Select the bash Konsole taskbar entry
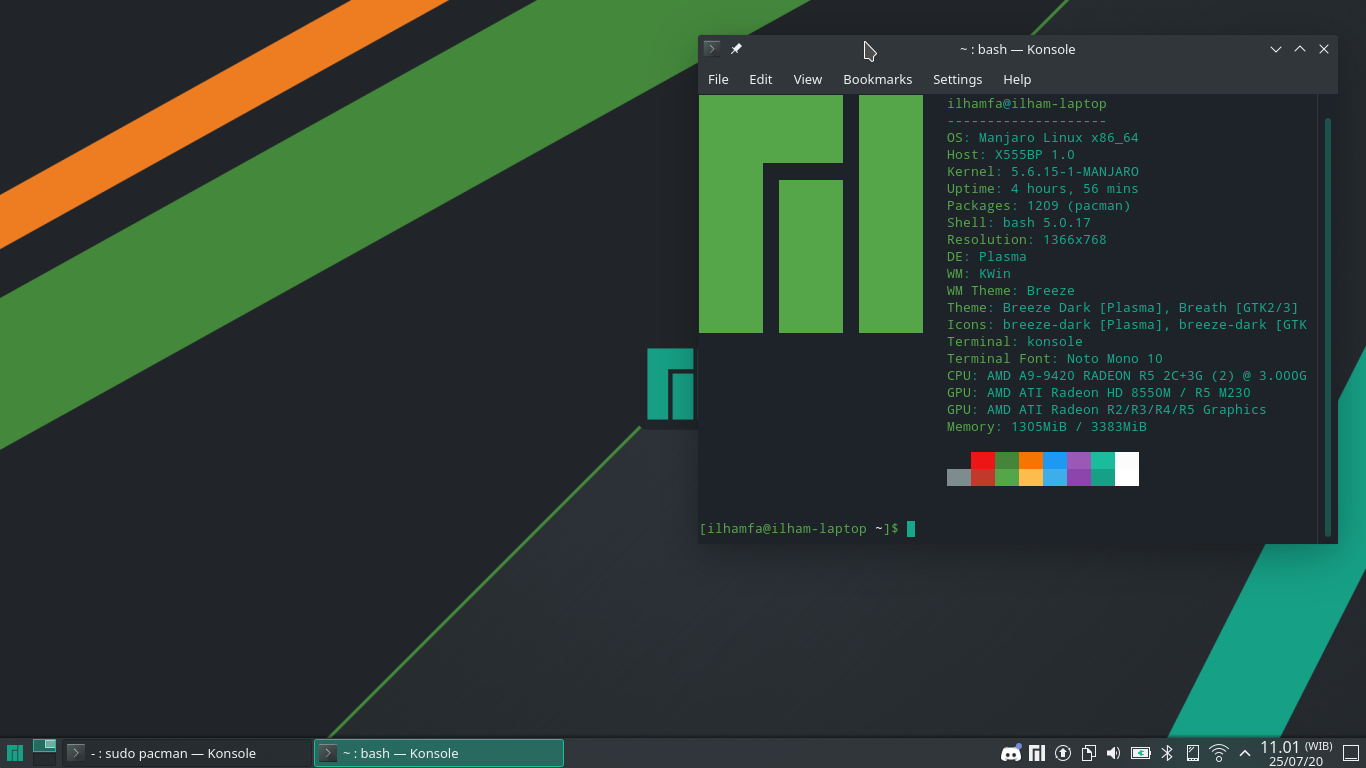The height and width of the screenshot is (768, 1366). coord(439,753)
